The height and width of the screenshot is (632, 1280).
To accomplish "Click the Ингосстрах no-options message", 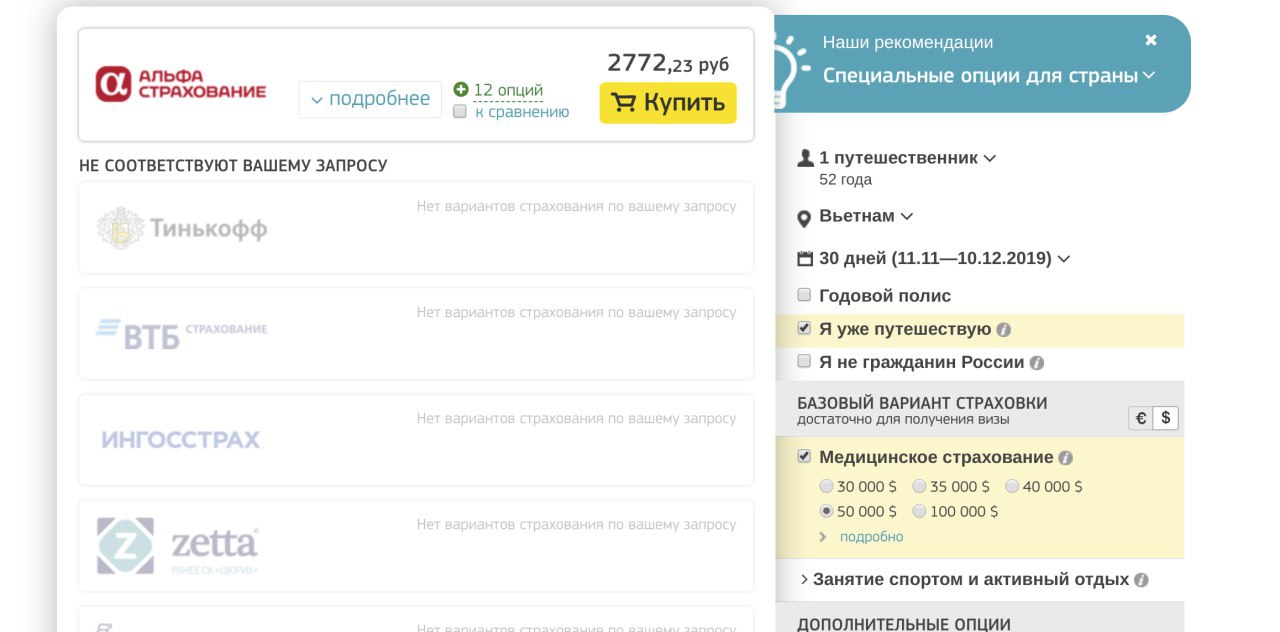I will click(576, 418).
